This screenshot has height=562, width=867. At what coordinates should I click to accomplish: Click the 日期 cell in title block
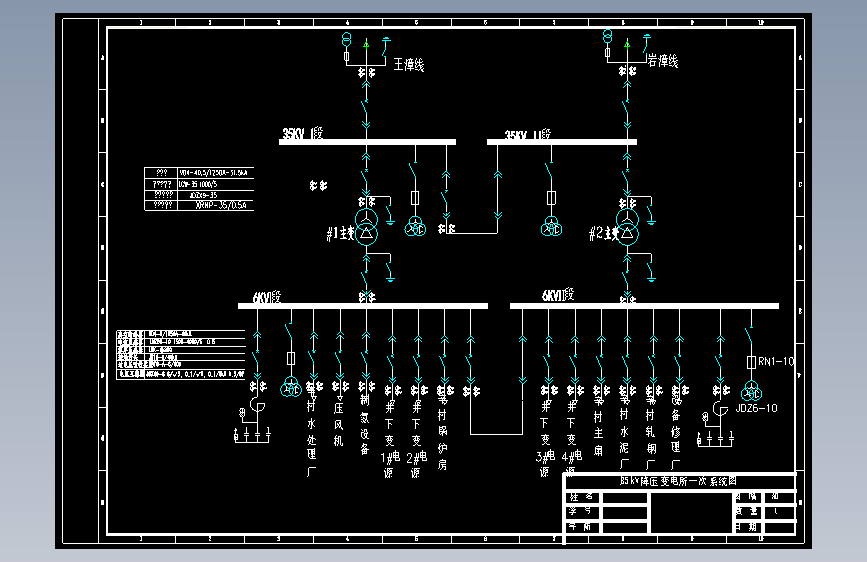tap(746, 527)
